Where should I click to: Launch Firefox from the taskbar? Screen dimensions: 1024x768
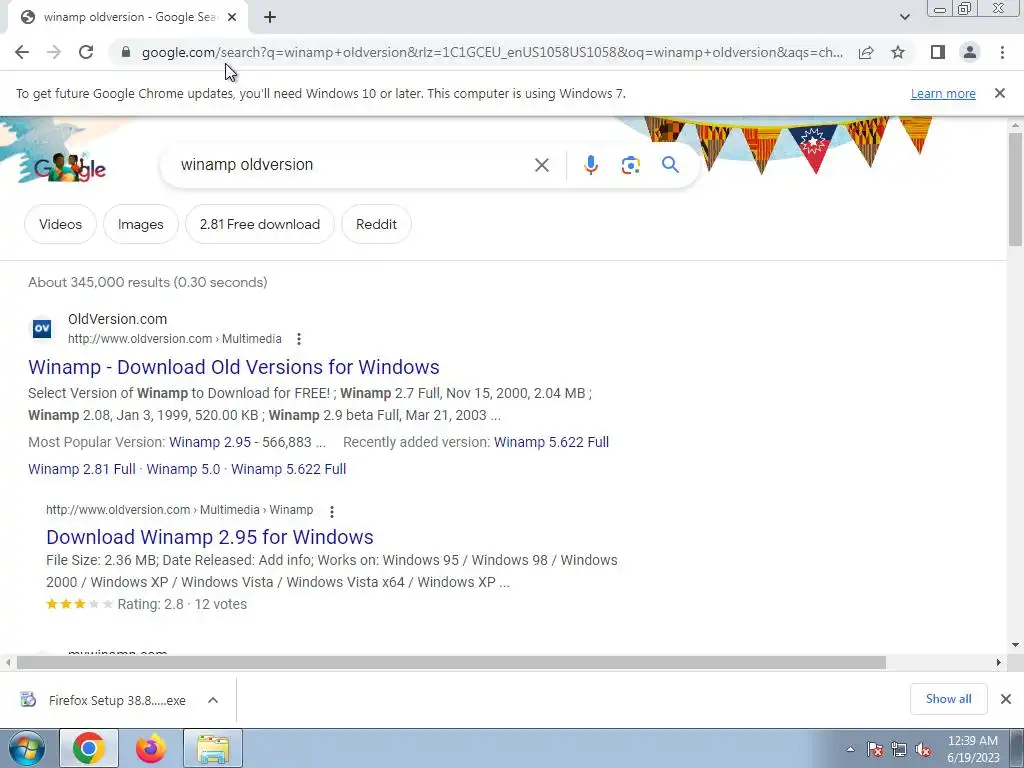click(x=151, y=748)
